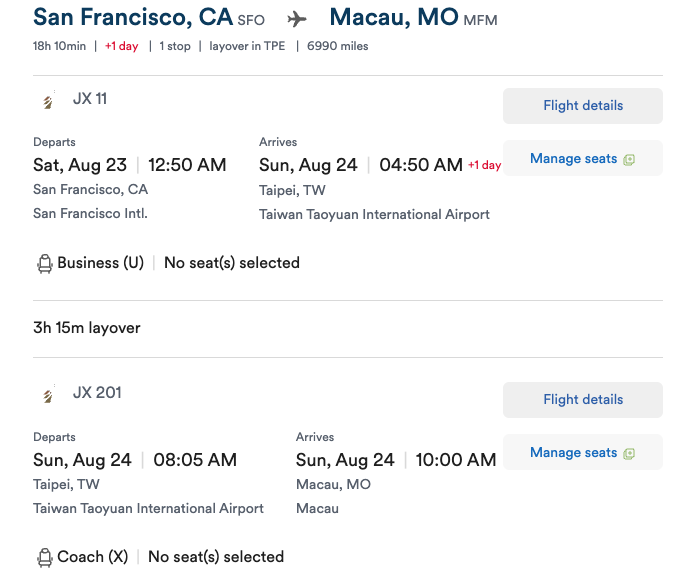Click the Business class seat icon

pyautogui.click(x=44, y=263)
